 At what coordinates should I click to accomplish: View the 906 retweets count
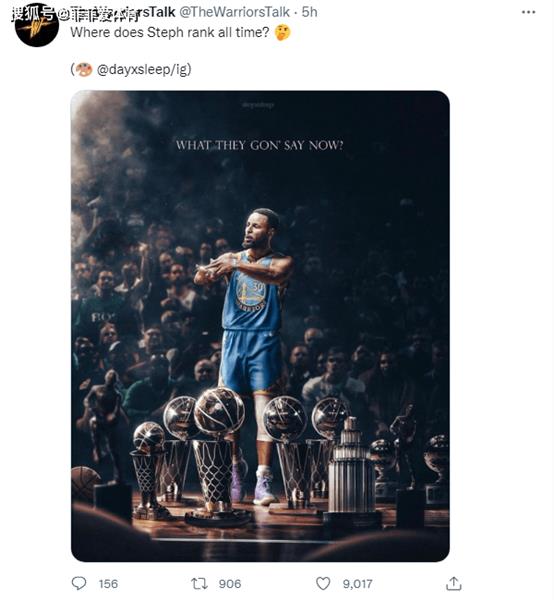[230, 584]
